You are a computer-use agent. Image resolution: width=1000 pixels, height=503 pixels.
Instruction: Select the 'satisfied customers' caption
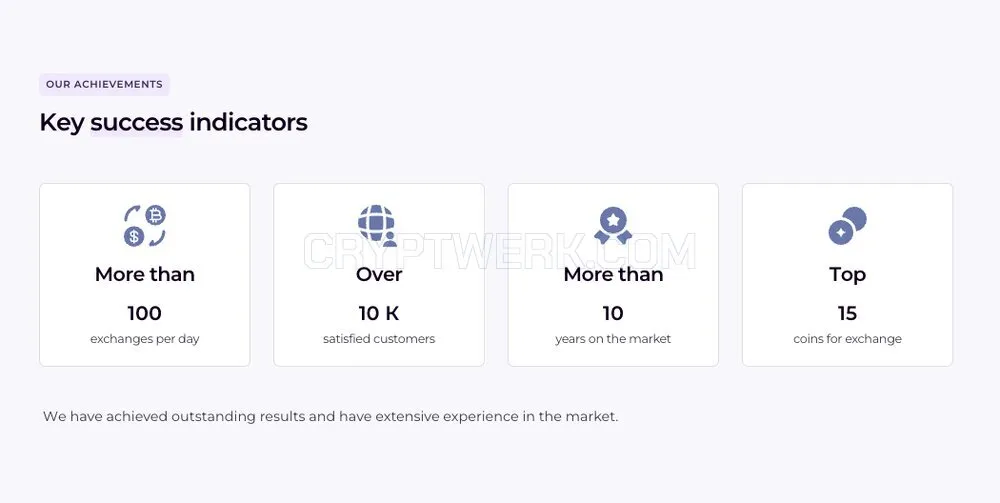[x=379, y=339]
